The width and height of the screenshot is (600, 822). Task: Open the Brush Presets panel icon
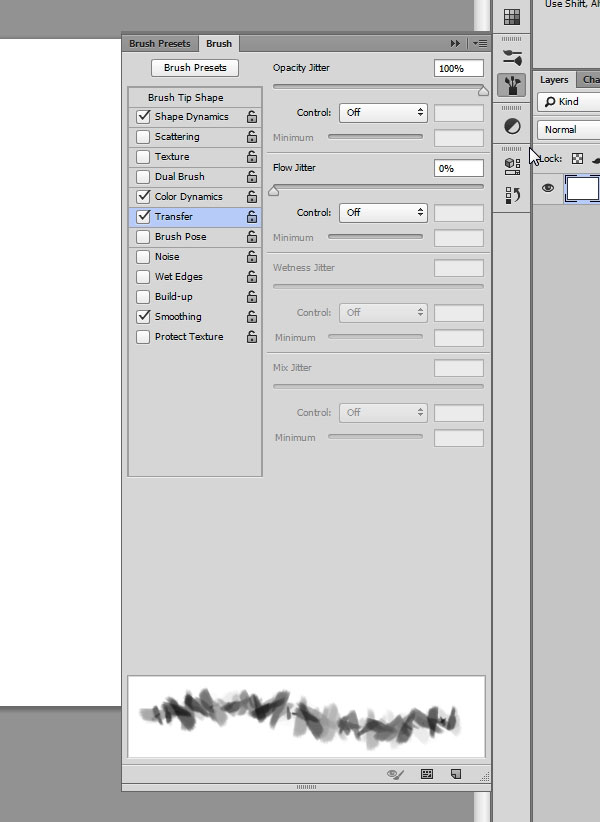pyautogui.click(x=511, y=56)
